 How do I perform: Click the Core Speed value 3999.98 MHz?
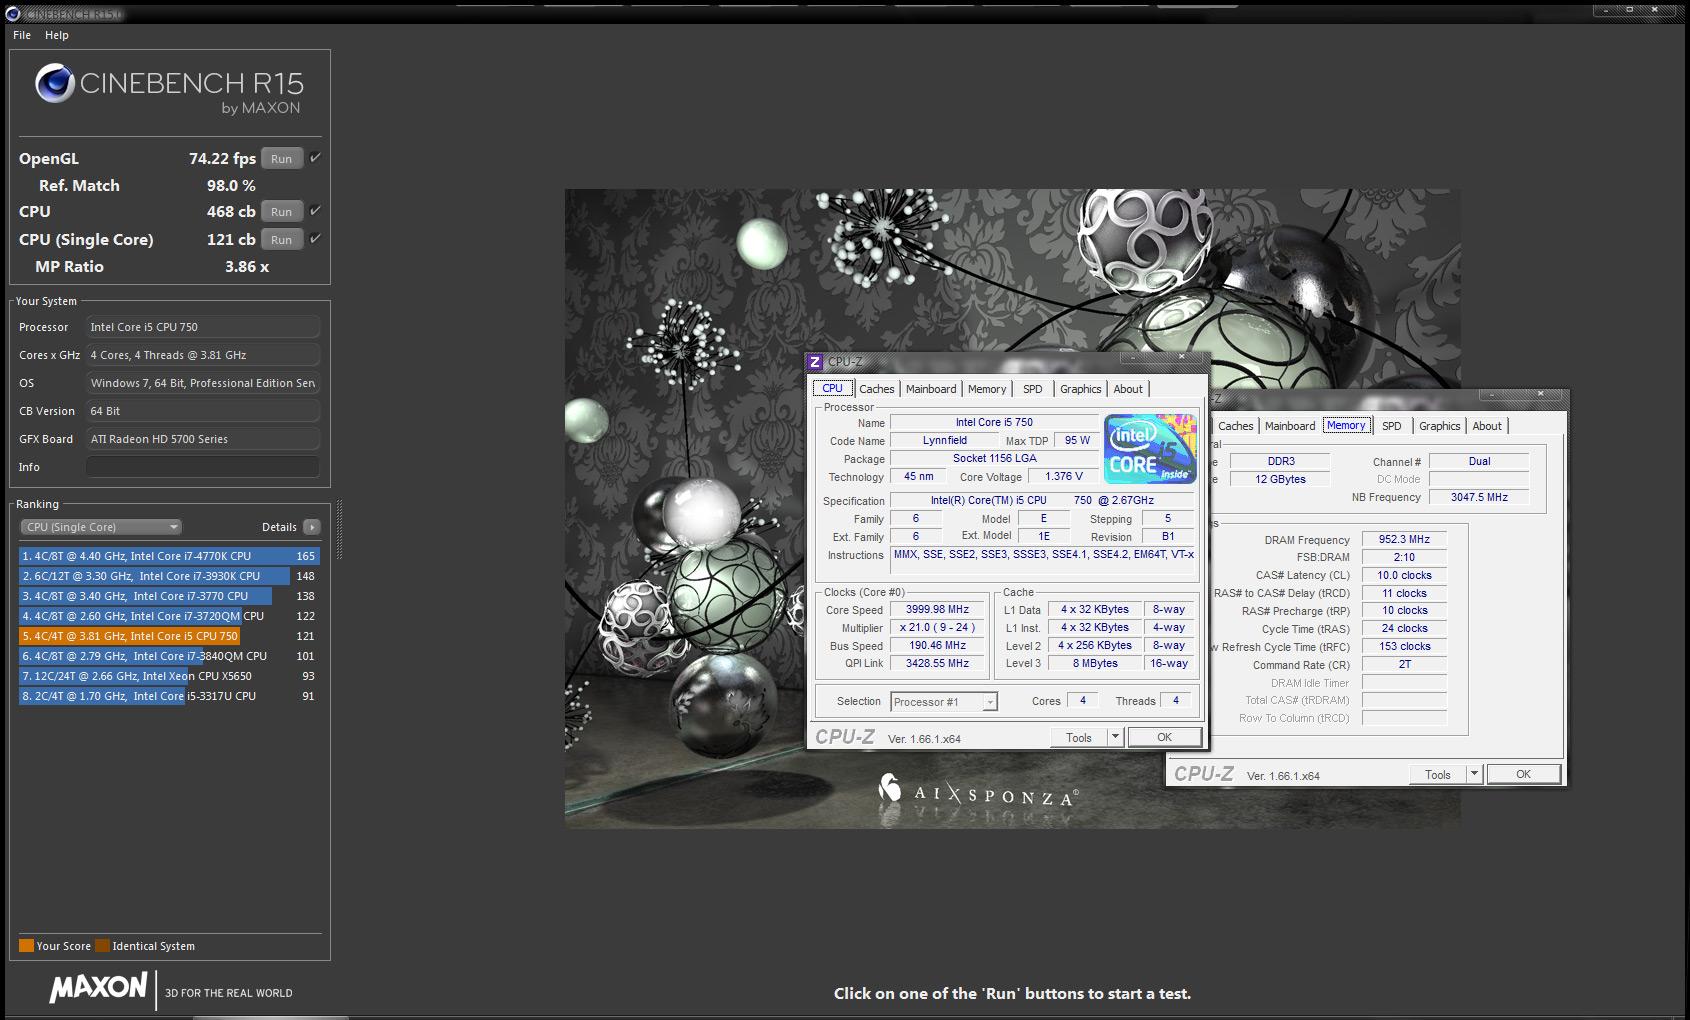point(937,609)
